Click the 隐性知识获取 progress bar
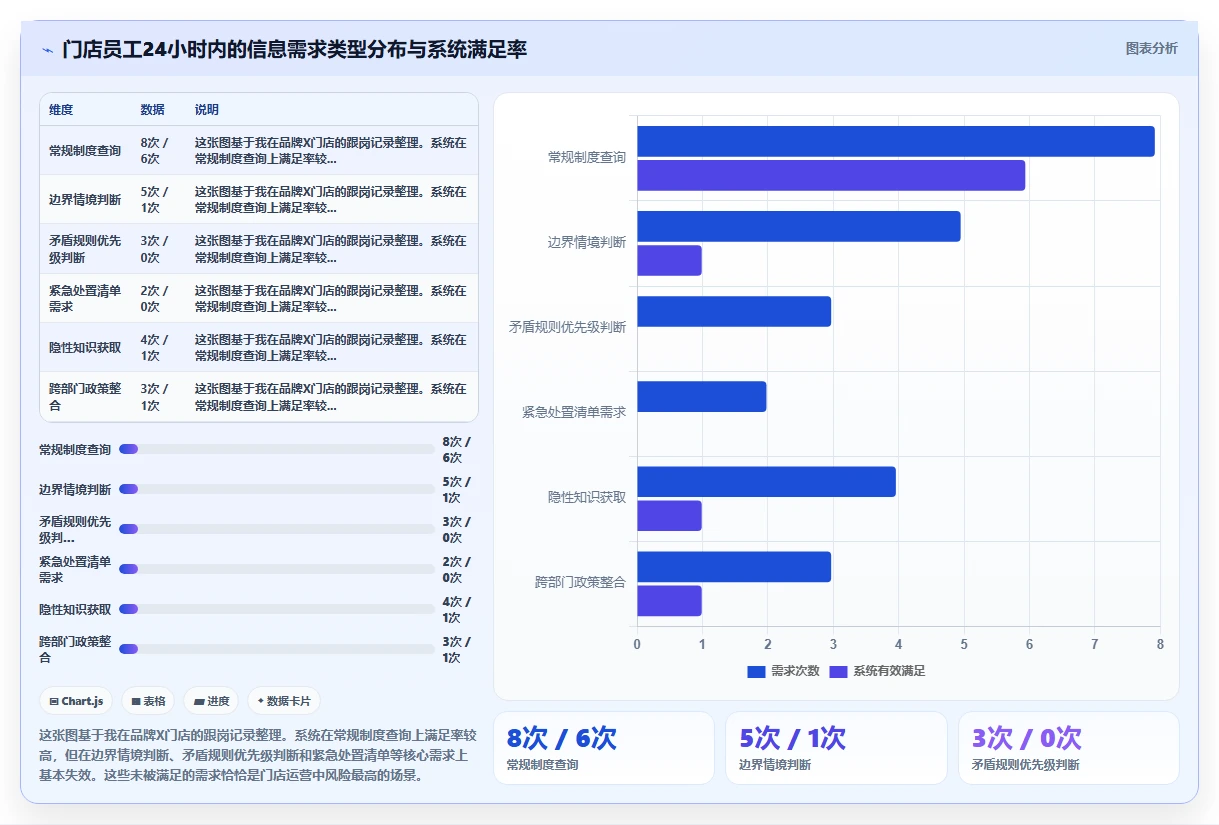The height and width of the screenshot is (825, 1219). [x=277, y=609]
